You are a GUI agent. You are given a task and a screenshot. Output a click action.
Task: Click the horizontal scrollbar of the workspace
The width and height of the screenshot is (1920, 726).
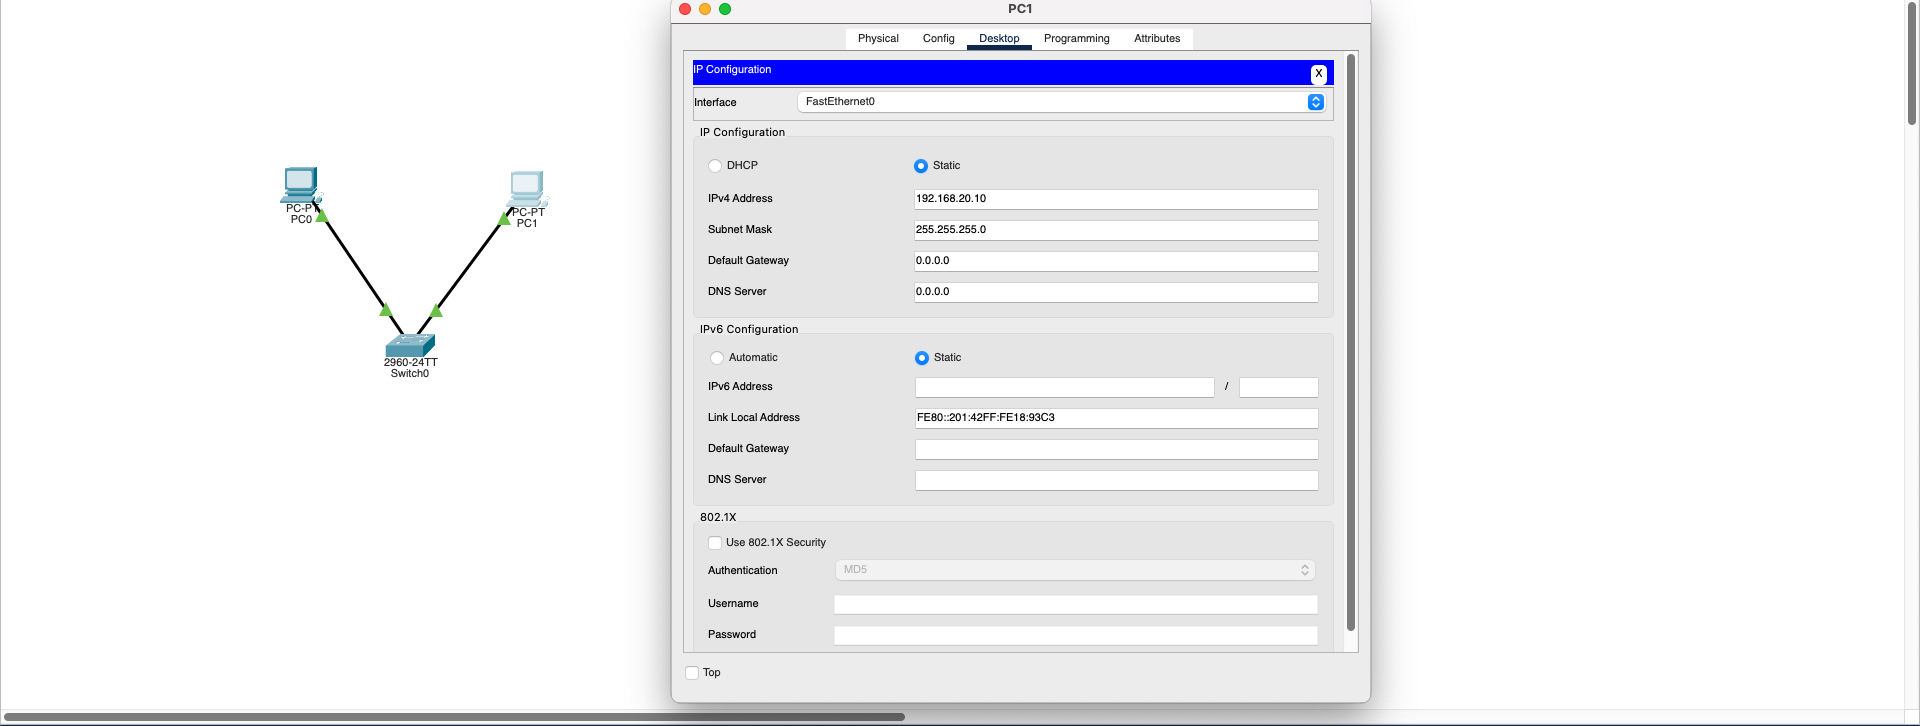(455, 717)
